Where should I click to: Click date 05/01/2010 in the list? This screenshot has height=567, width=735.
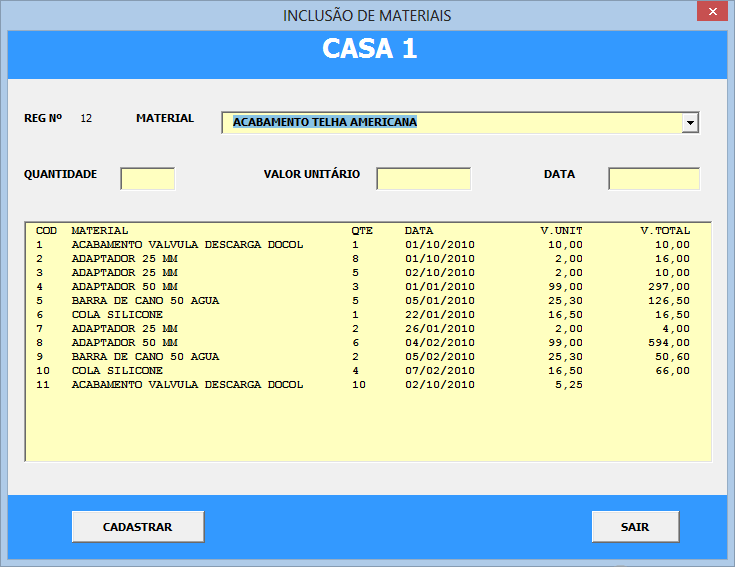click(x=440, y=301)
